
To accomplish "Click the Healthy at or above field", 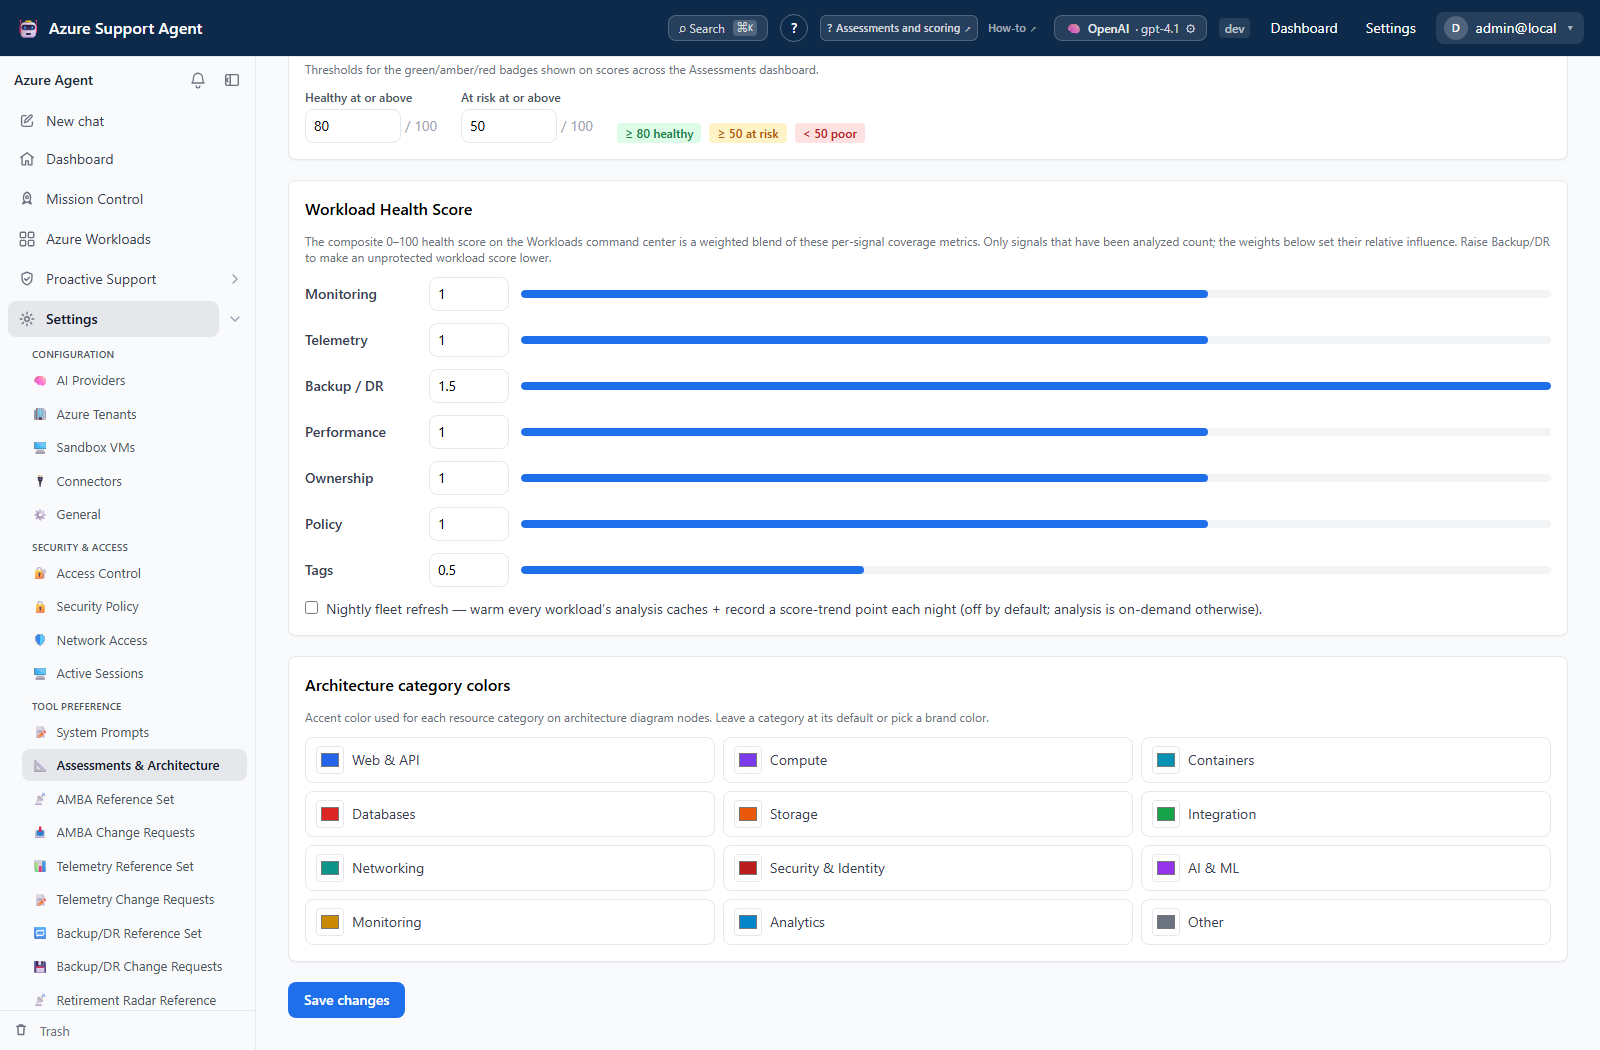I will pyautogui.click(x=353, y=126).
